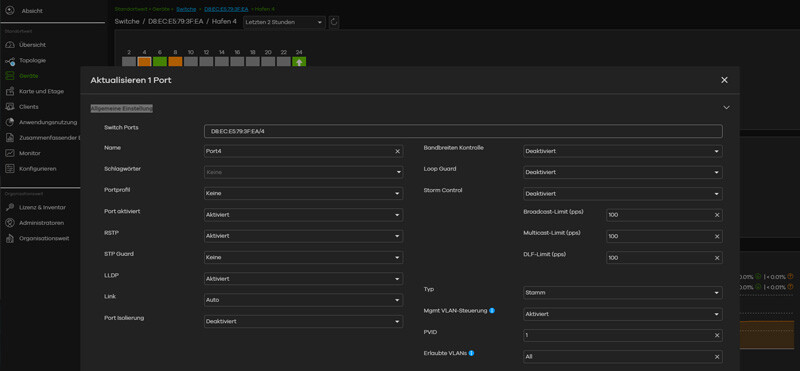The height and width of the screenshot is (371, 800).
Task: Clear the PVID field value
Action: (717, 335)
